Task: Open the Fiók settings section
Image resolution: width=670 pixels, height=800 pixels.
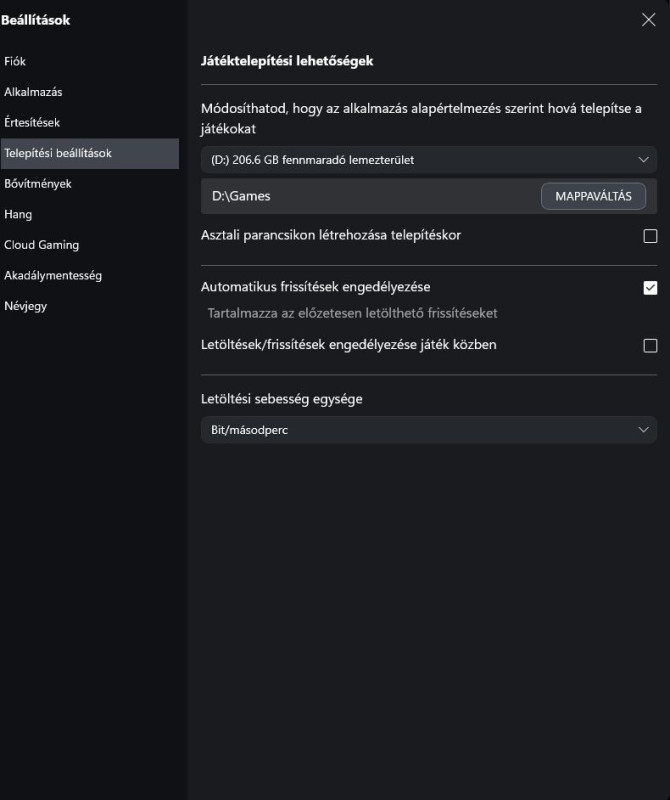Action: tap(15, 61)
